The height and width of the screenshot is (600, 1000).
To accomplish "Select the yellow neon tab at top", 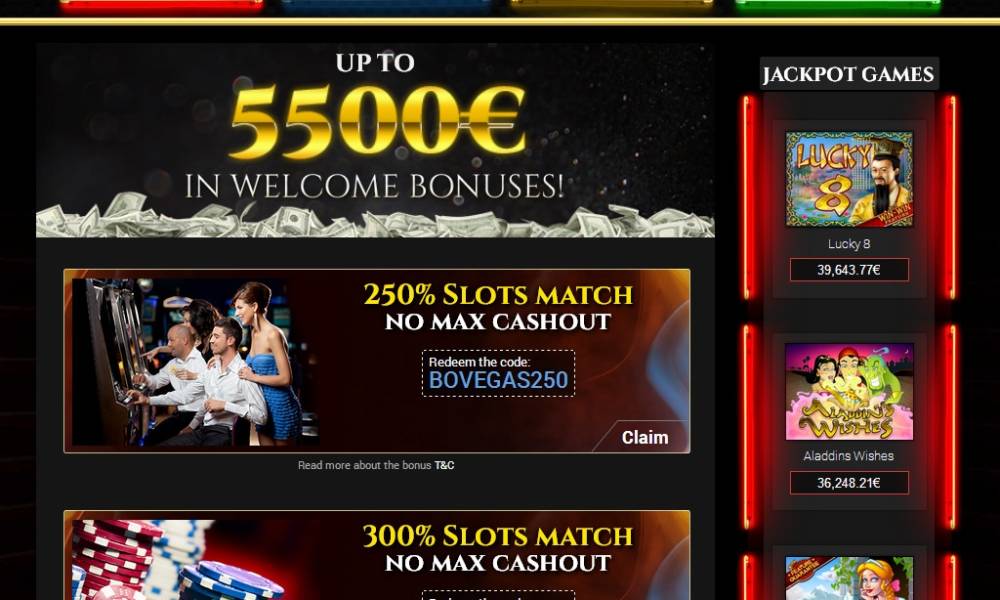I will tap(612, 4).
